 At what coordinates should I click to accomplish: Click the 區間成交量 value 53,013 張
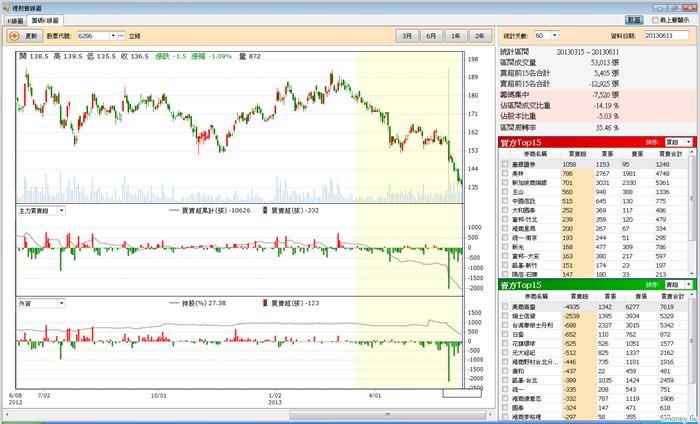point(604,62)
